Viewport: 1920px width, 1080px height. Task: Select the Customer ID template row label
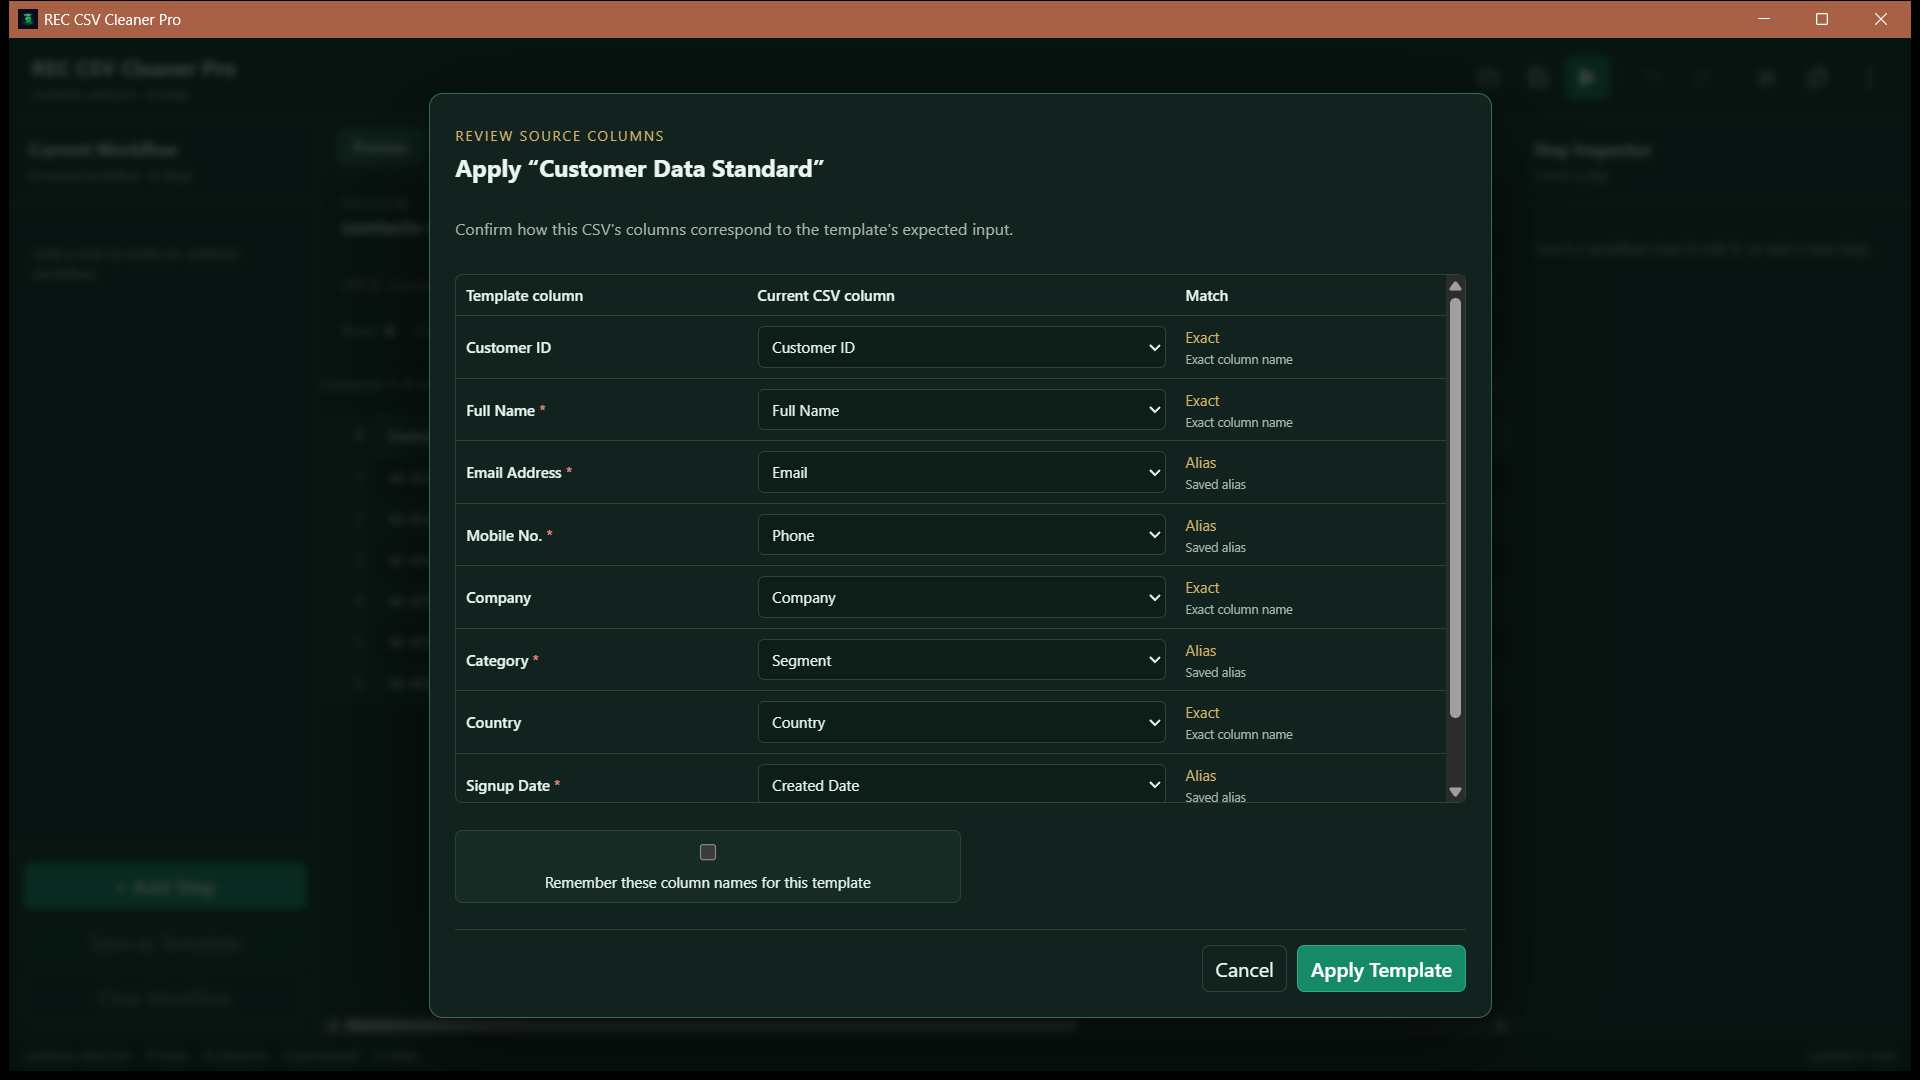click(x=508, y=347)
